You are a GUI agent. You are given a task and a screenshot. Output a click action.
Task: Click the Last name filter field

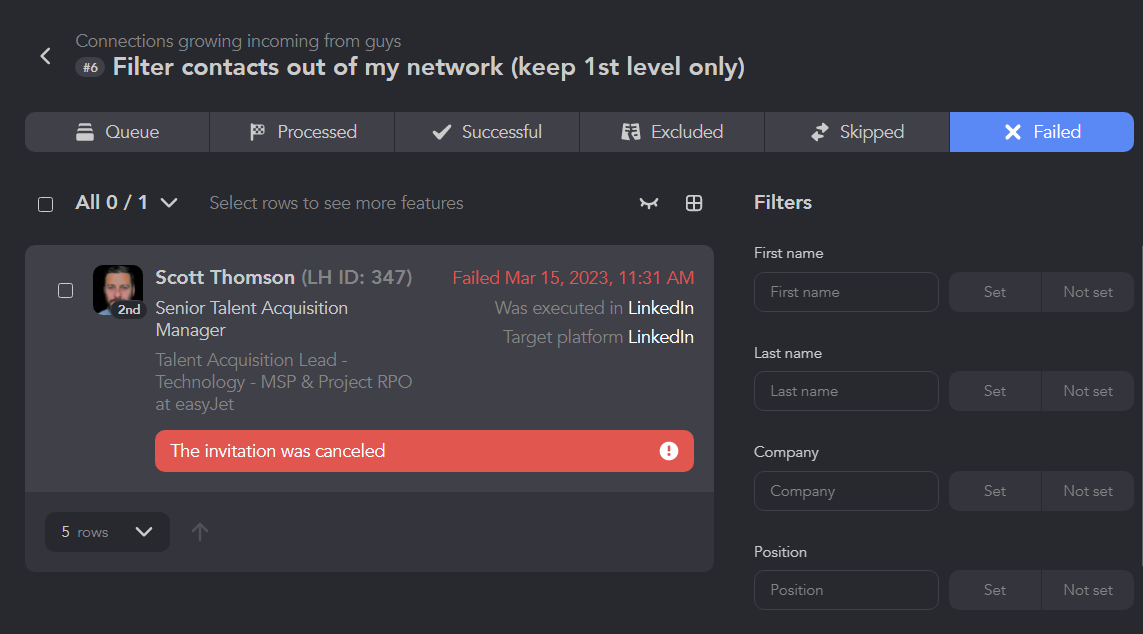[x=846, y=391]
